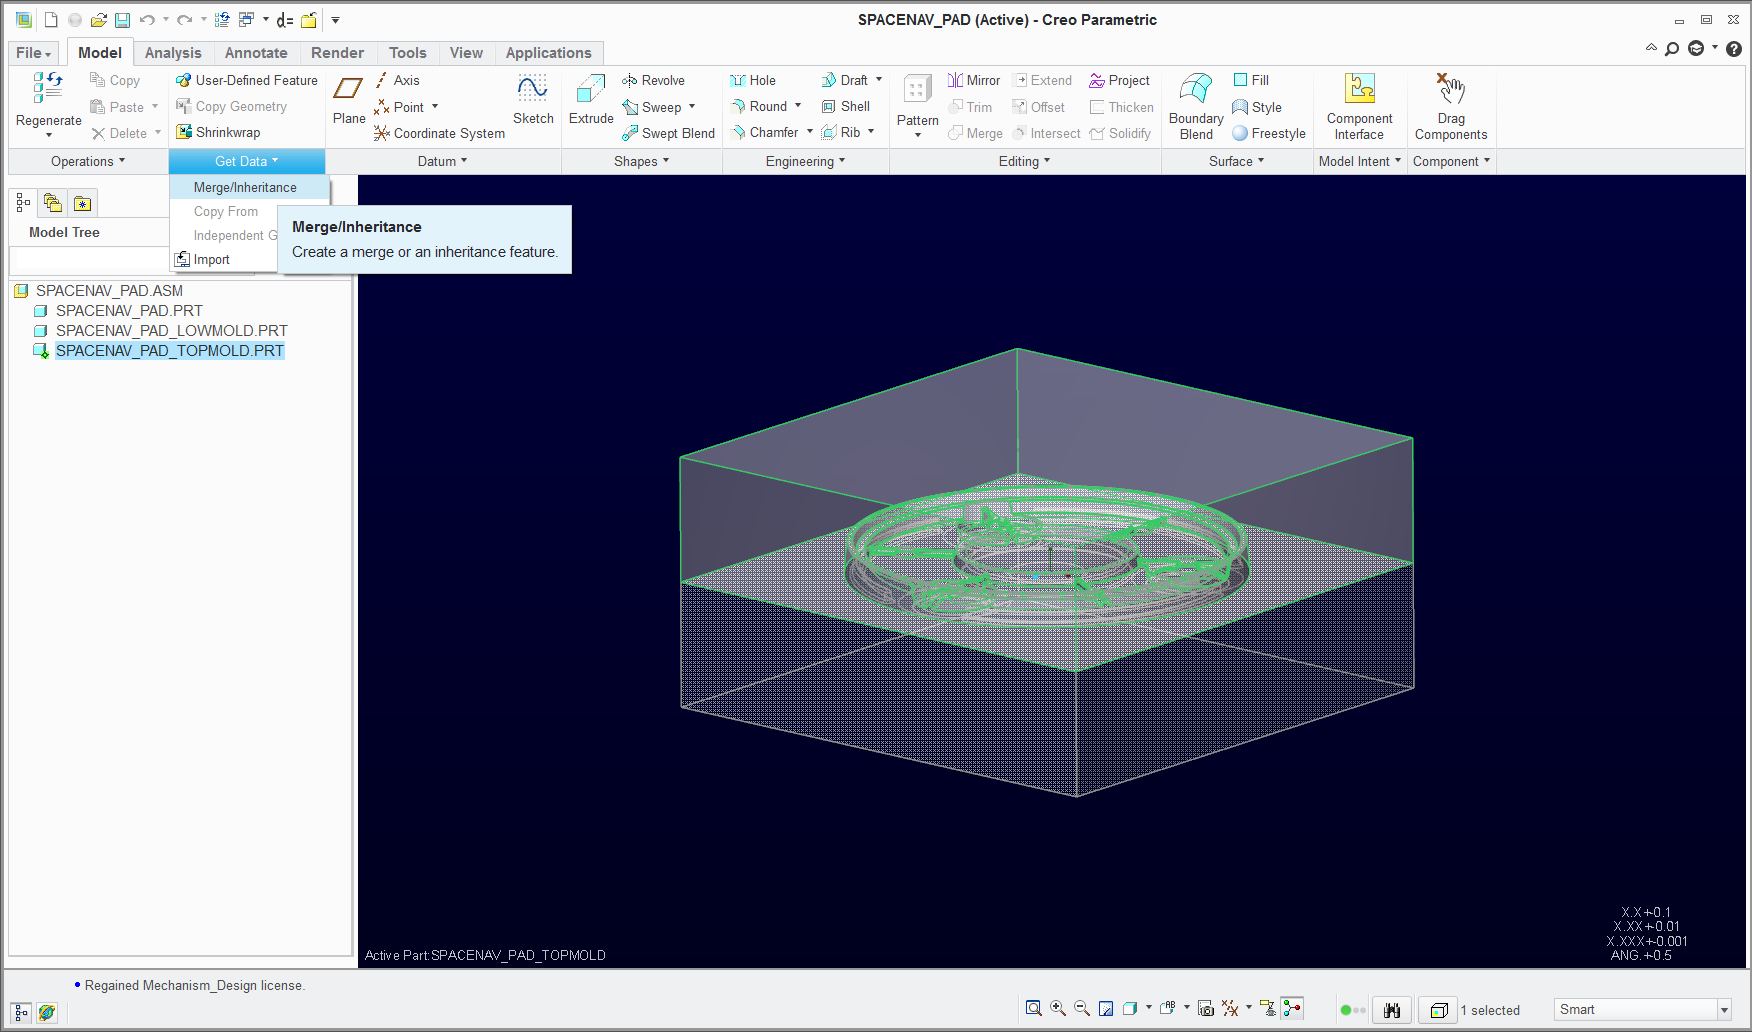Click the Style surface button
1752x1032 pixels.
pos(1257,107)
